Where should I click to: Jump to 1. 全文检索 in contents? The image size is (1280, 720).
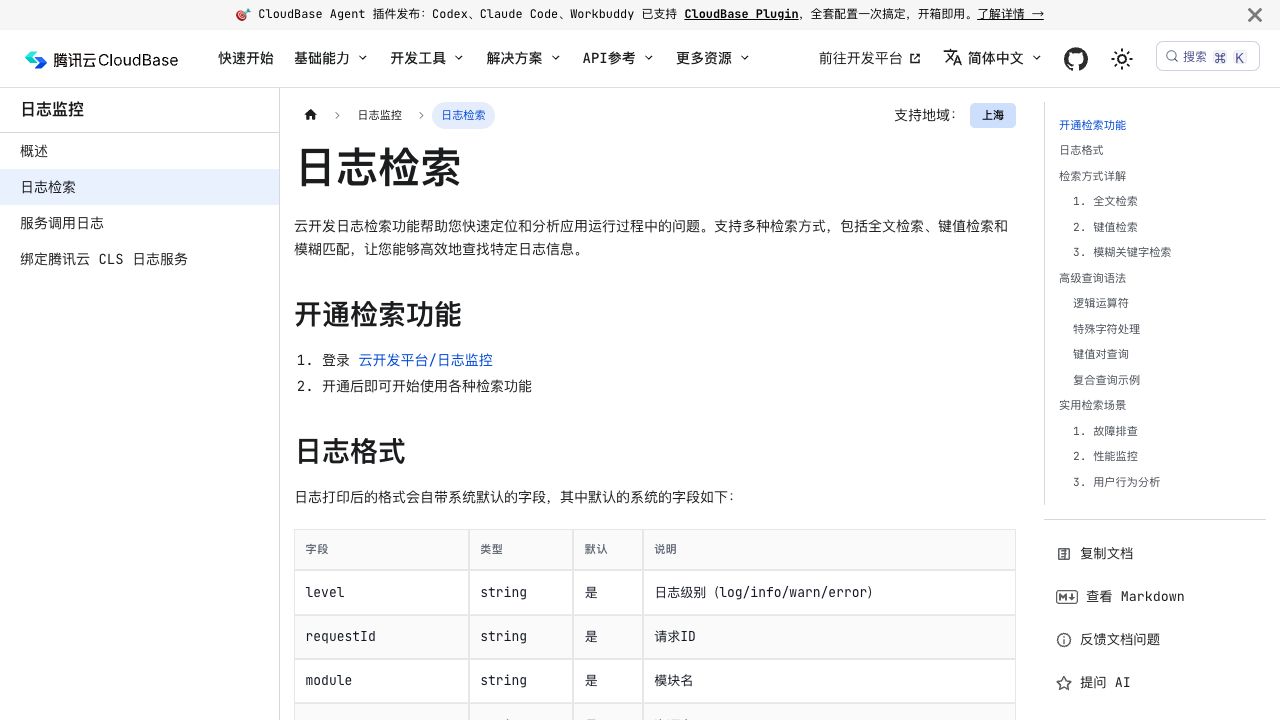pyautogui.click(x=1105, y=201)
